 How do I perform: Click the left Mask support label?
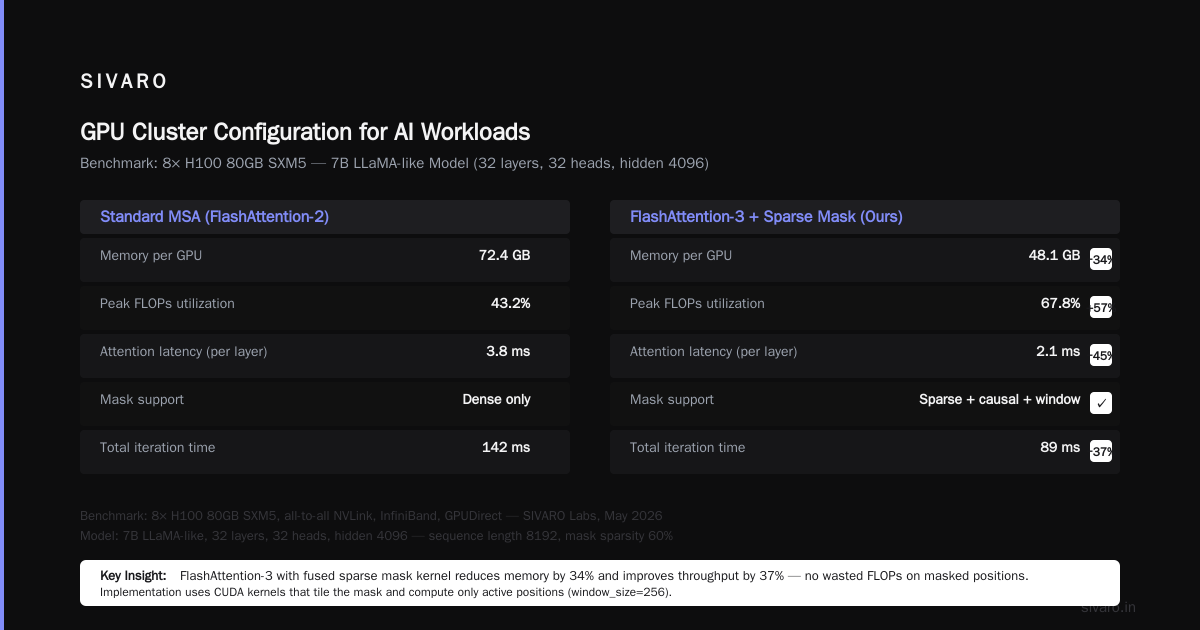[142, 400]
